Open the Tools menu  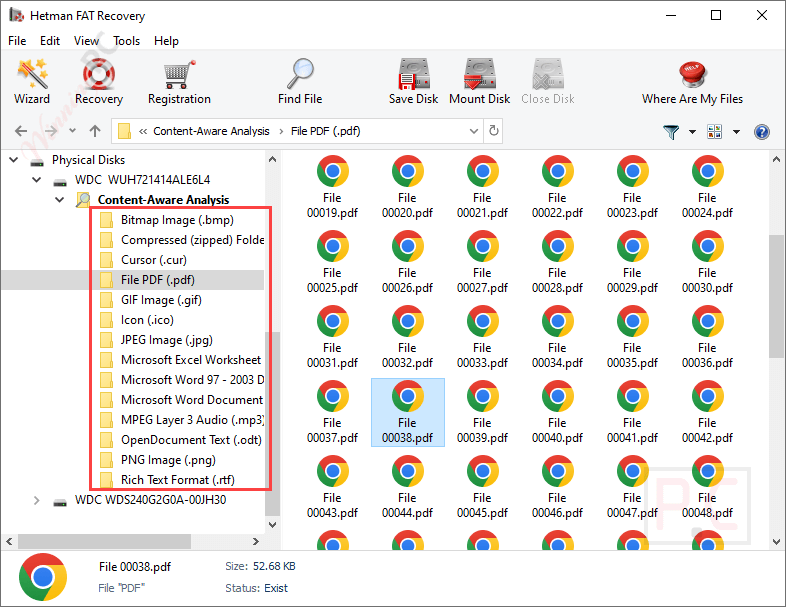pyautogui.click(x=126, y=41)
